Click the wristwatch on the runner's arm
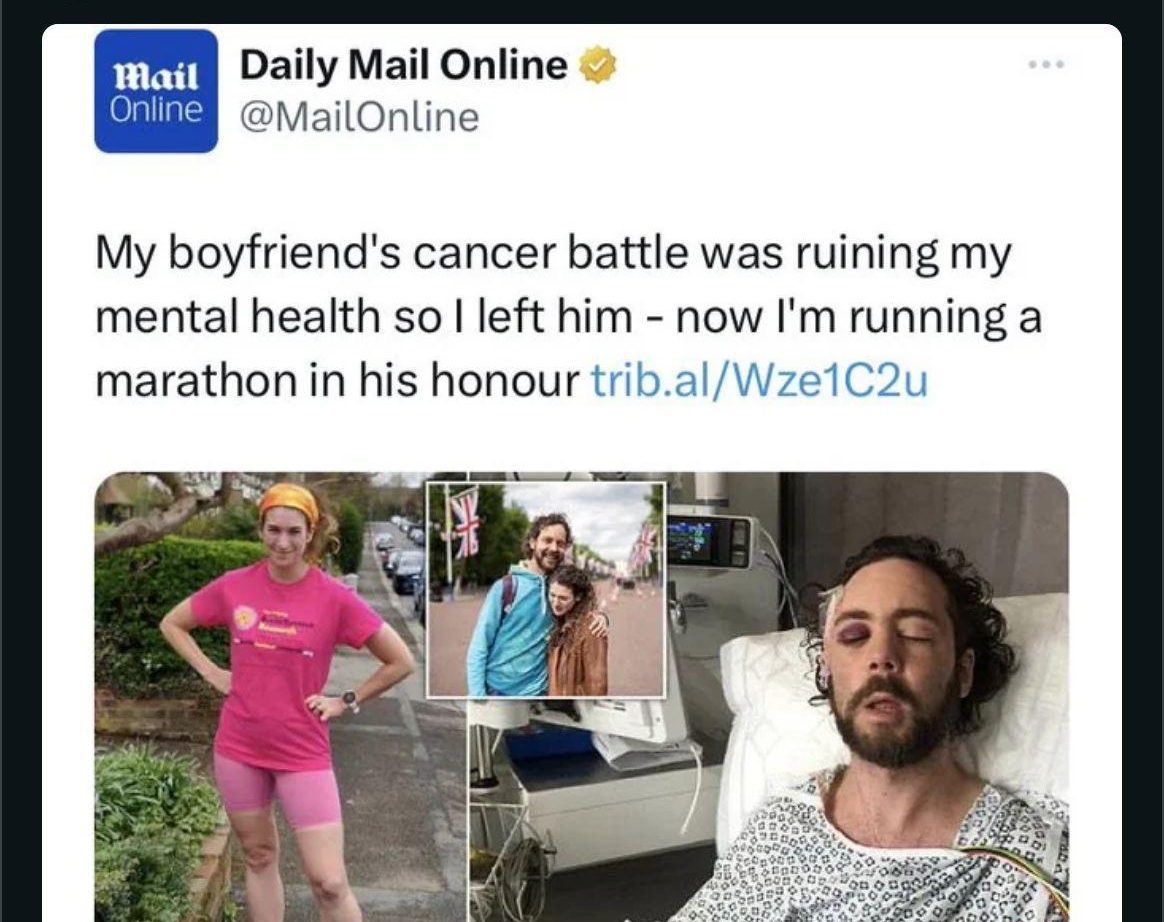1164x922 pixels. tap(349, 699)
